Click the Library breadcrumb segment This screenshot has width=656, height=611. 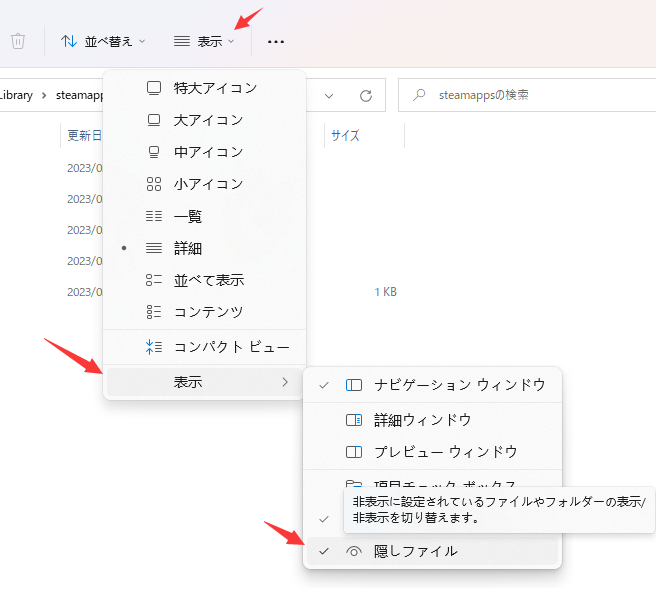point(16,95)
